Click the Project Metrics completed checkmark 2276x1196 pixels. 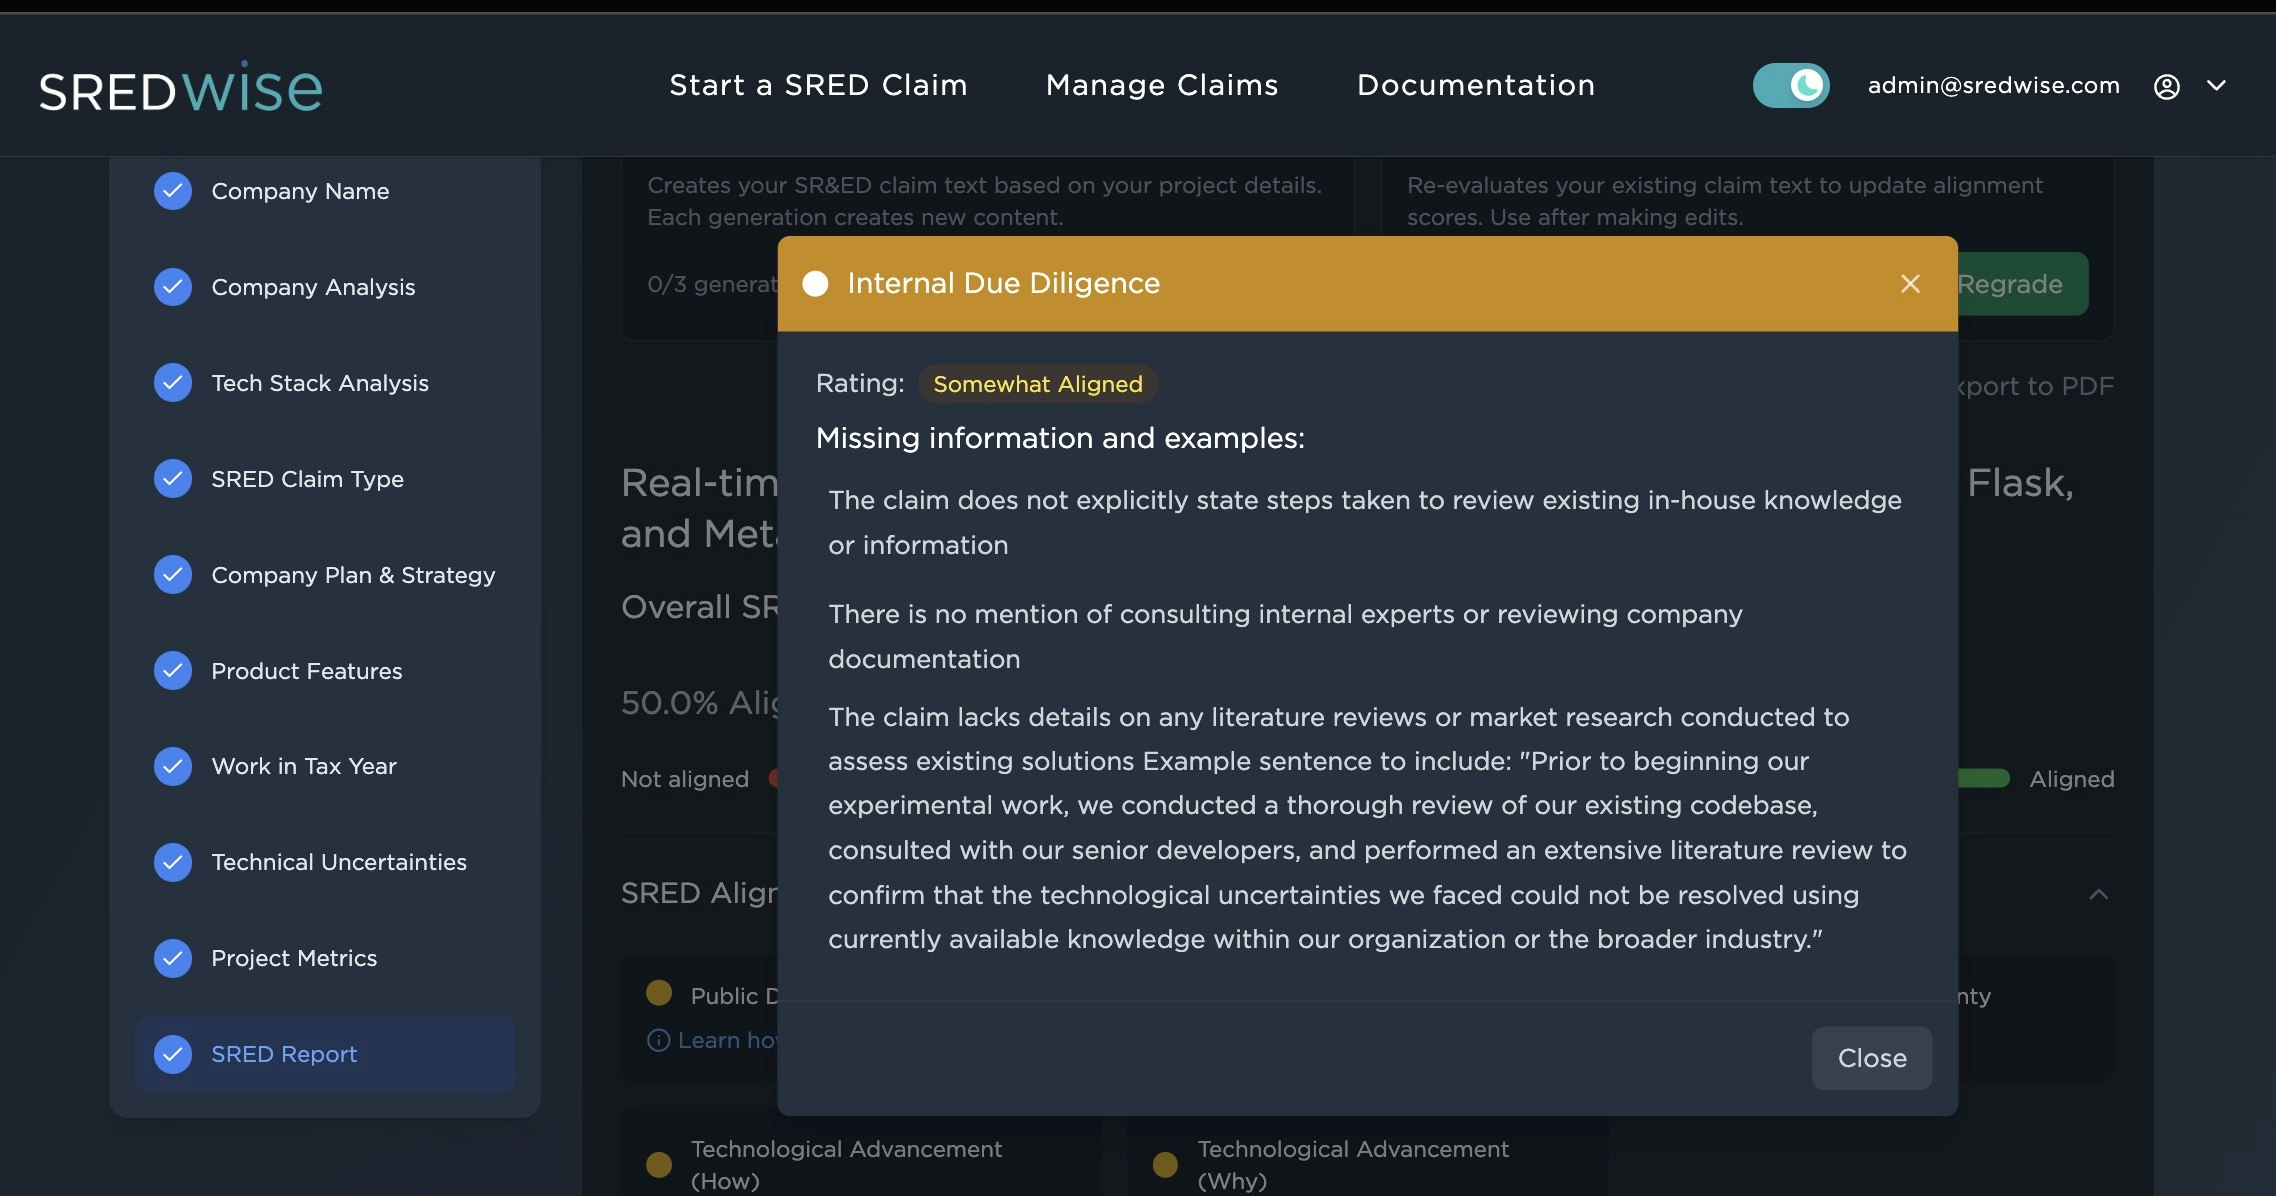(173, 958)
